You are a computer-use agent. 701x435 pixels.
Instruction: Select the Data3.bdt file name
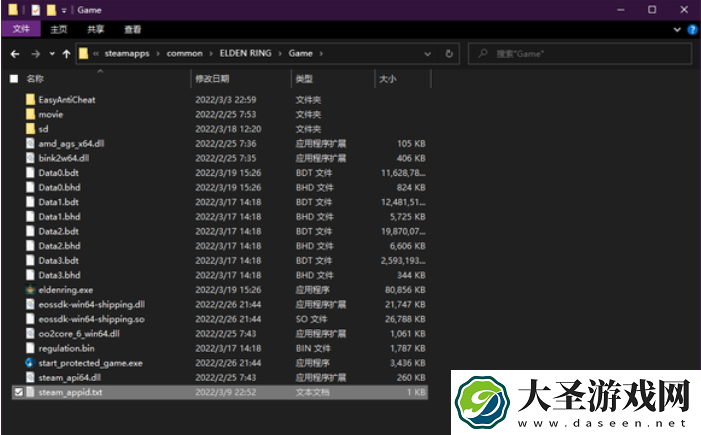point(59,261)
